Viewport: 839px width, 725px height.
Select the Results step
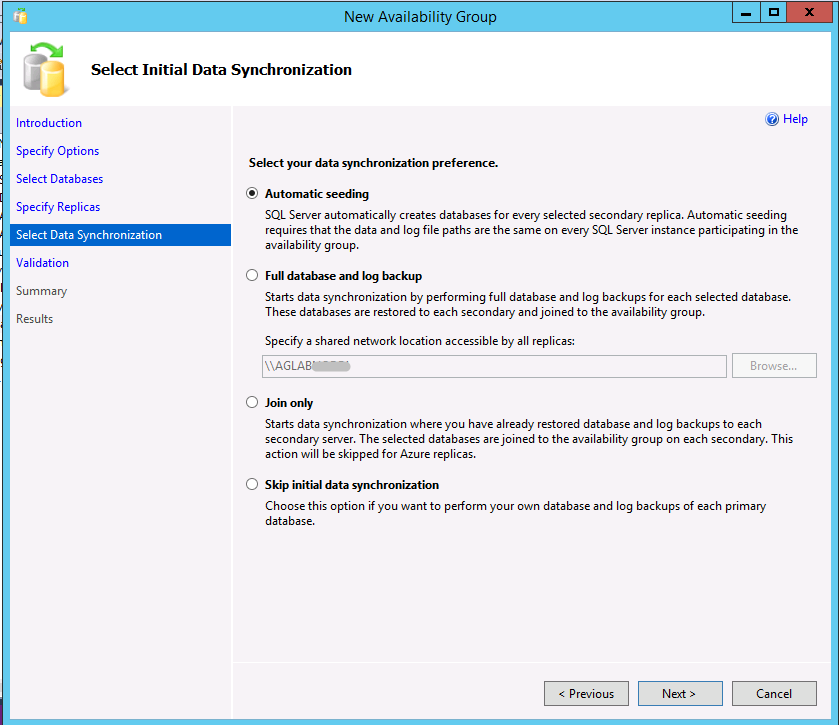click(34, 318)
